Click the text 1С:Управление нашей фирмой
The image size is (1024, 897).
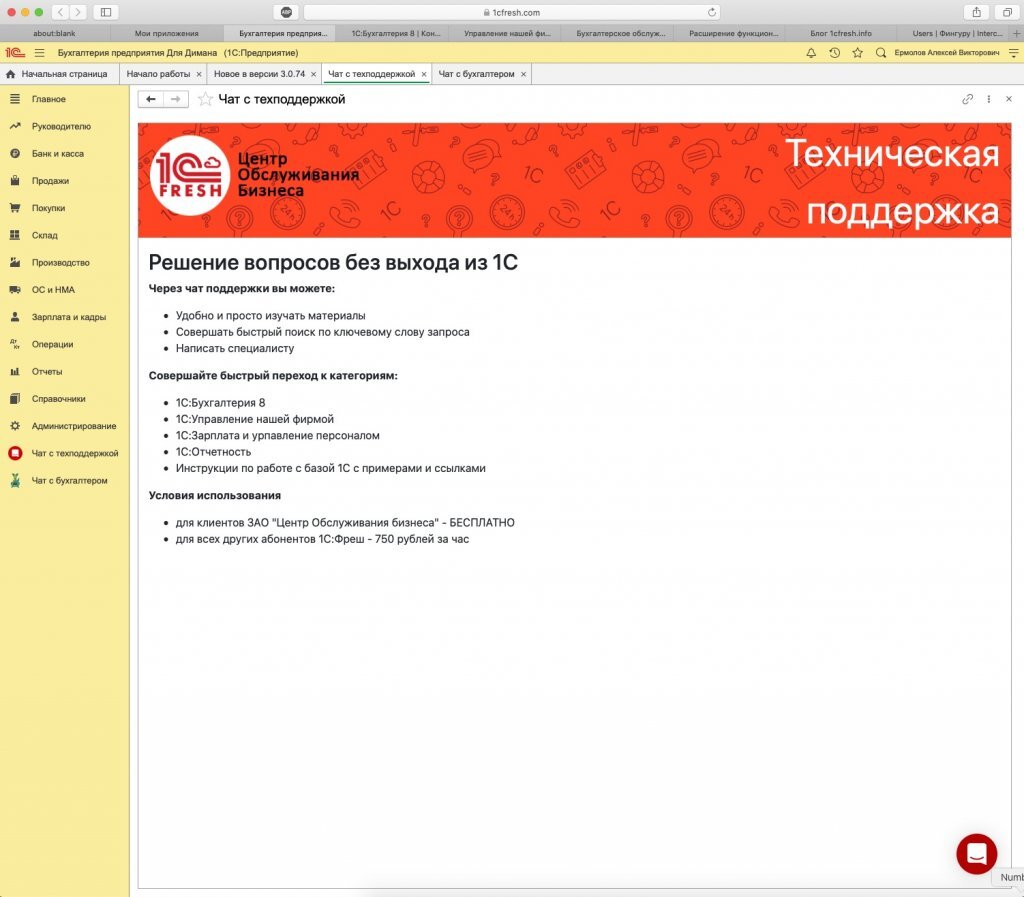255,419
